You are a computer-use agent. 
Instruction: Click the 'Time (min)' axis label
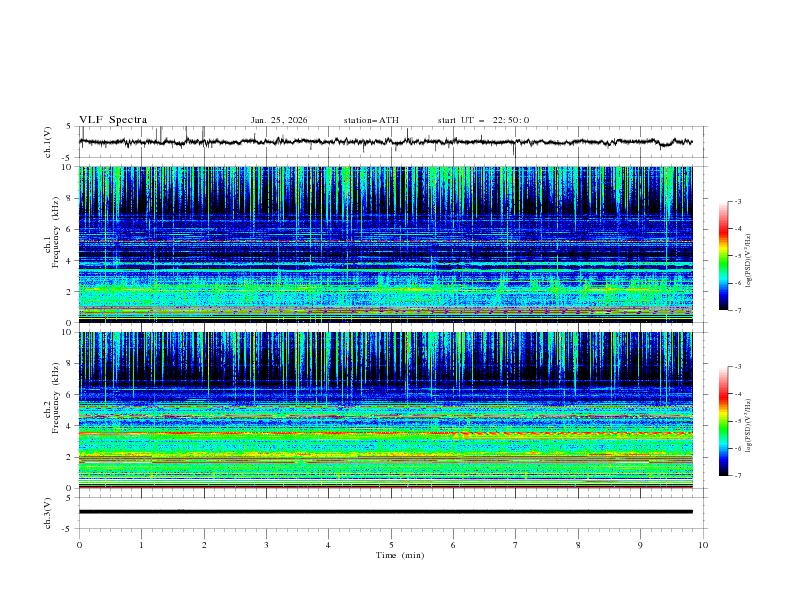pos(400,555)
